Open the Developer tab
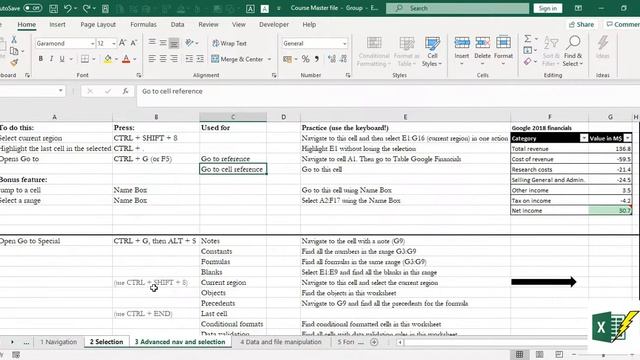The height and width of the screenshot is (360, 640). (x=274, y=24)
